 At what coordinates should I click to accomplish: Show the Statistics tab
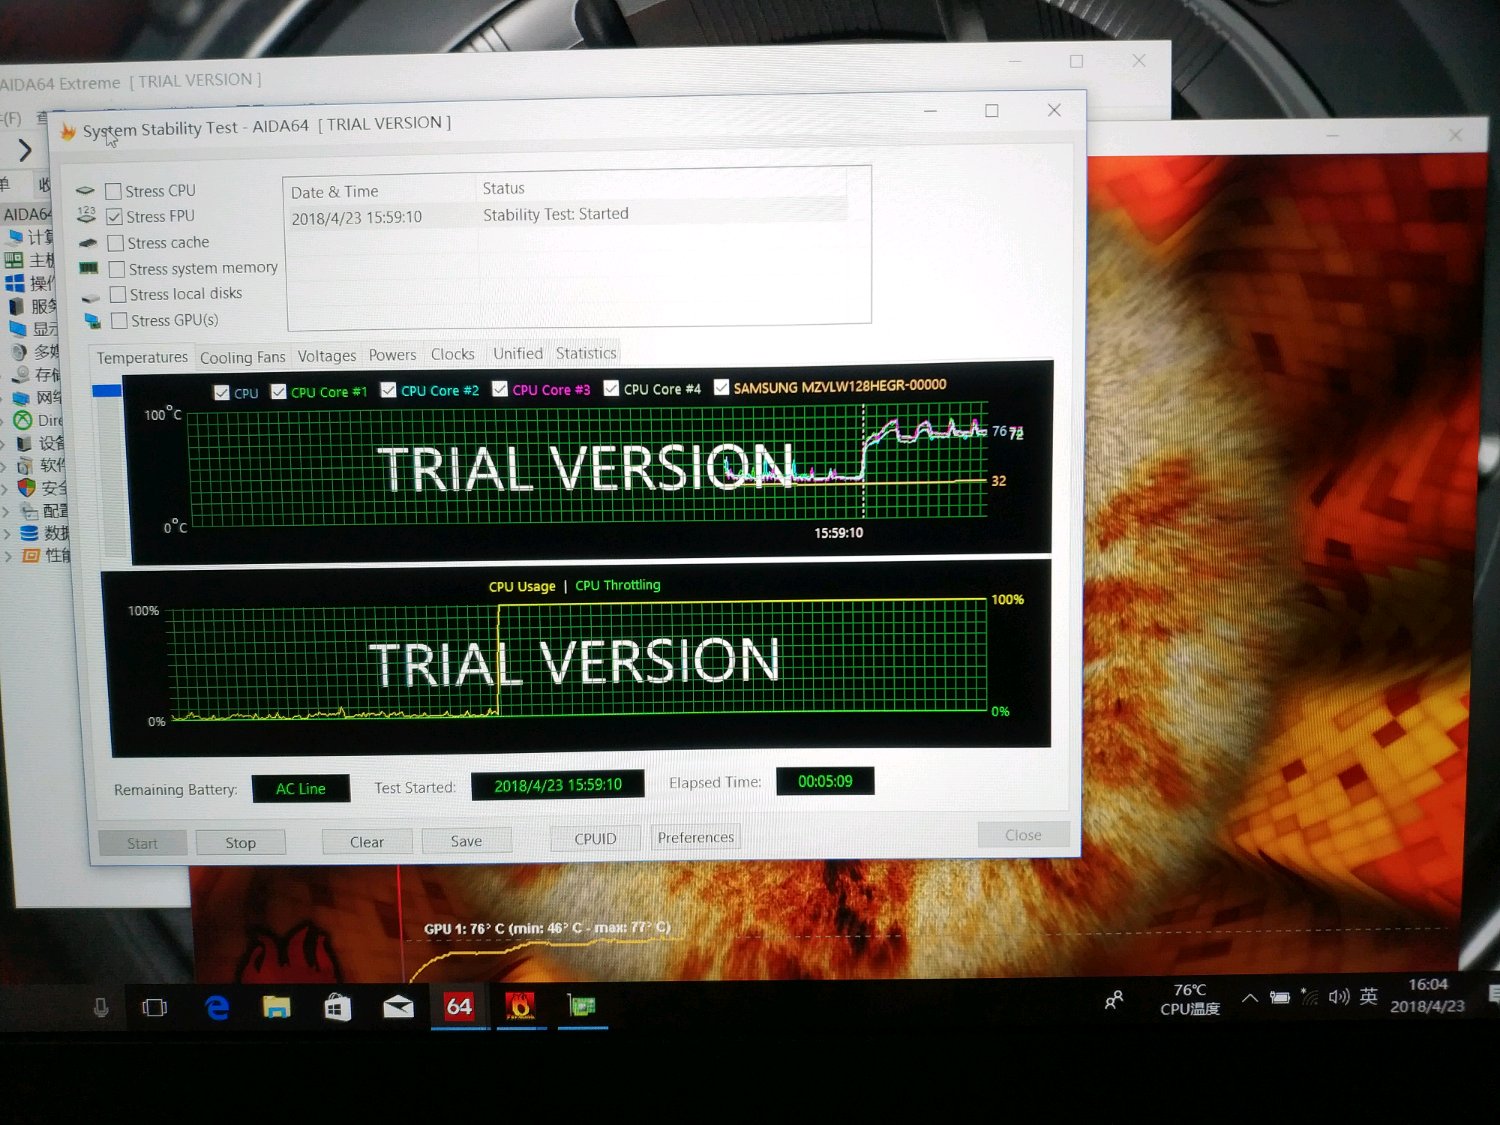[586, 353]
